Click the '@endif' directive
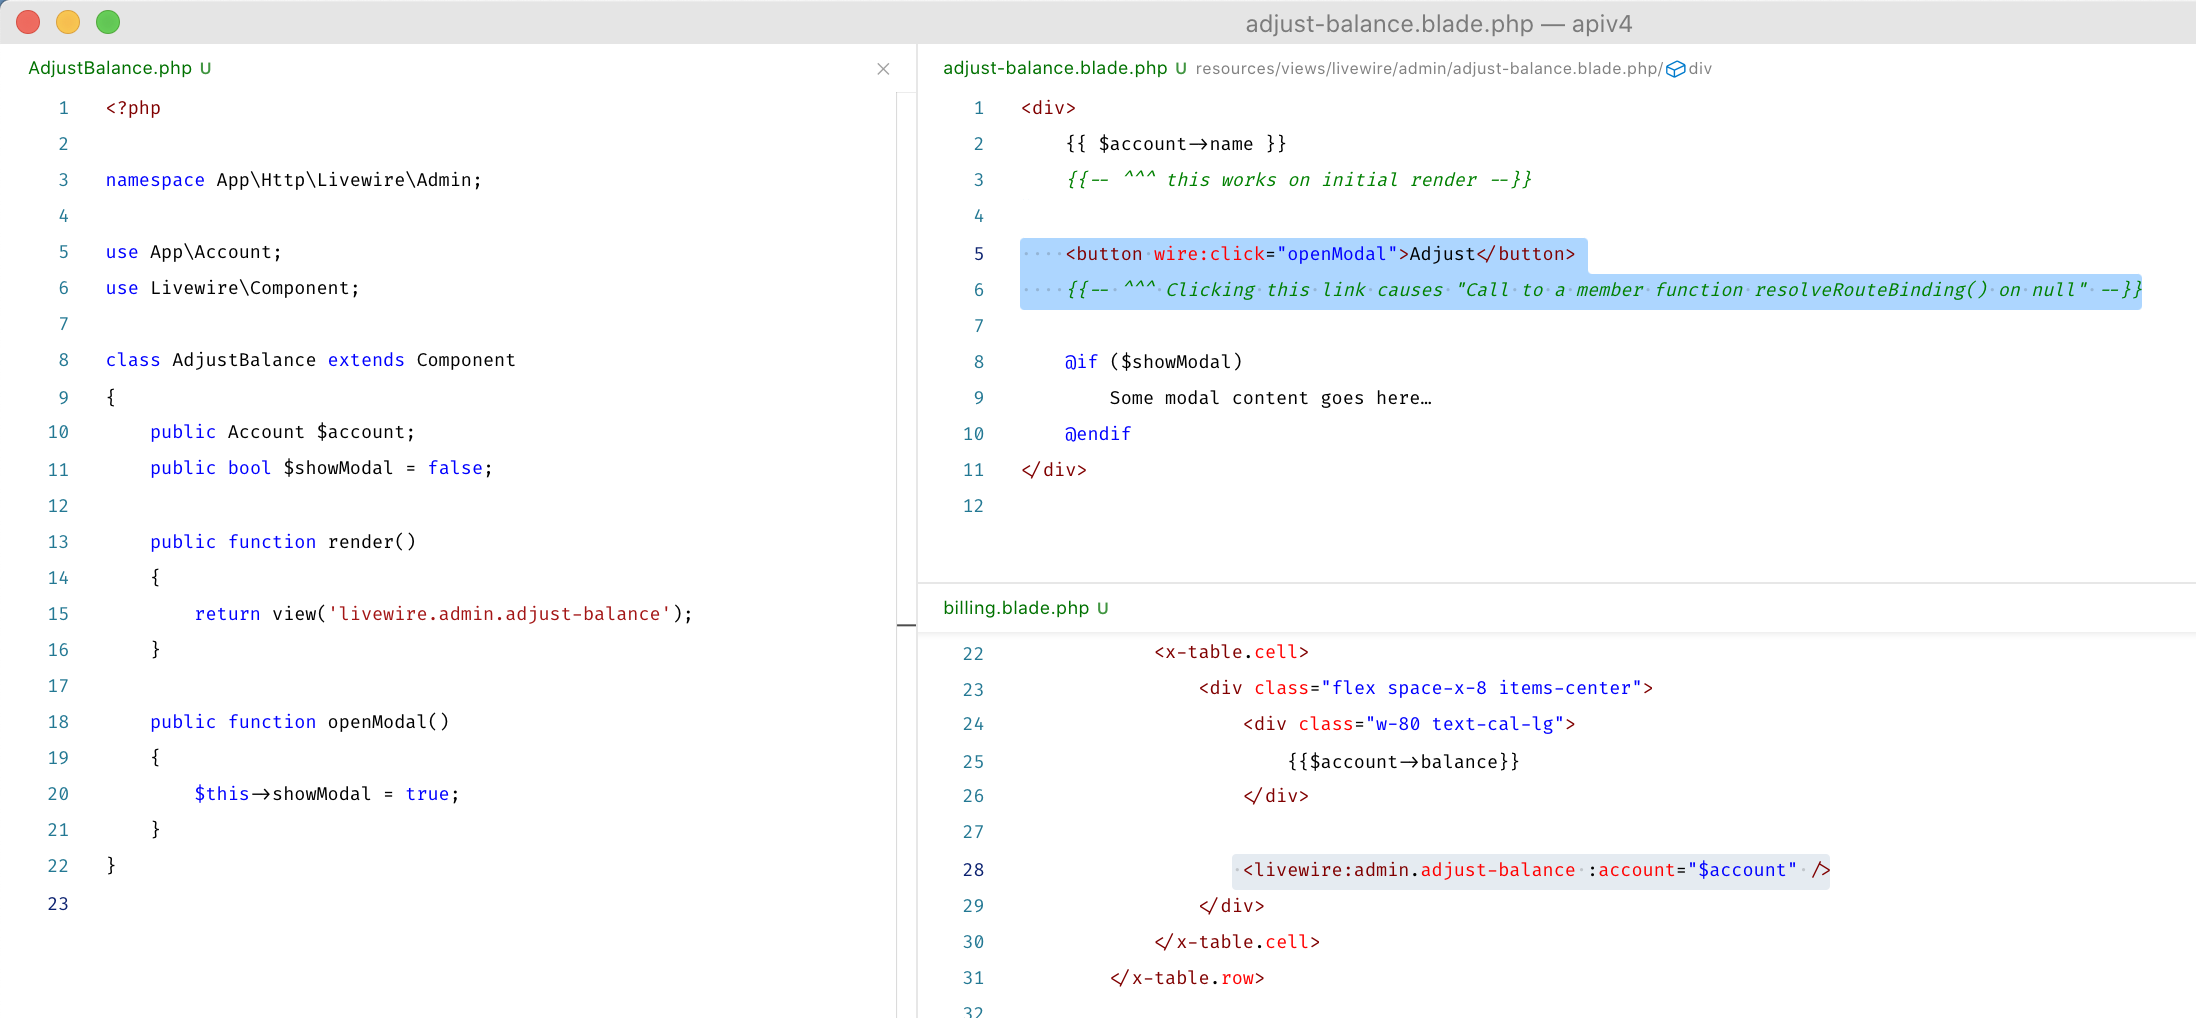The height and width of the screenshot is (1018, 2196). [x=1098, y=434]
